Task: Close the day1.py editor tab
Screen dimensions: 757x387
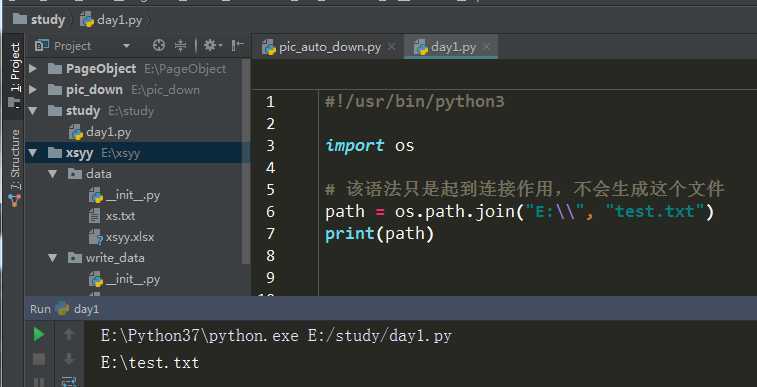Action: tap(487, 47)
